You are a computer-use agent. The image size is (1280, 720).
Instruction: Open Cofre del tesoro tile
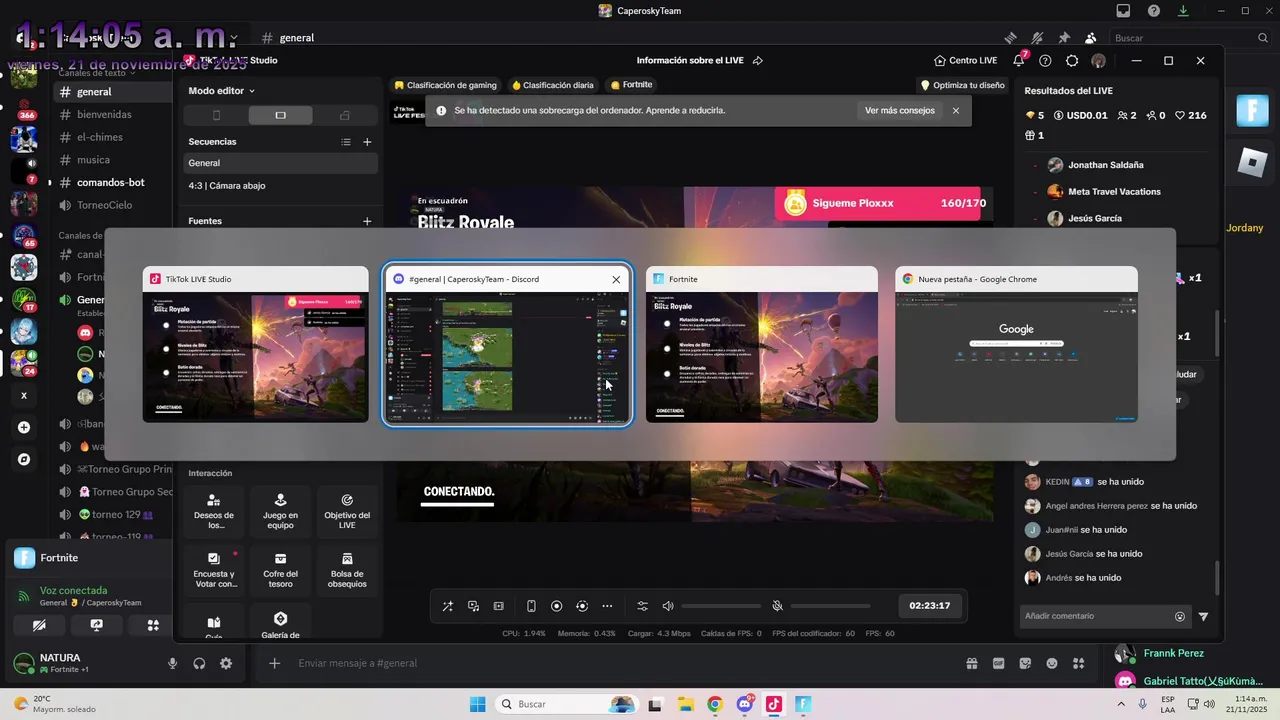tap(280, 570)
